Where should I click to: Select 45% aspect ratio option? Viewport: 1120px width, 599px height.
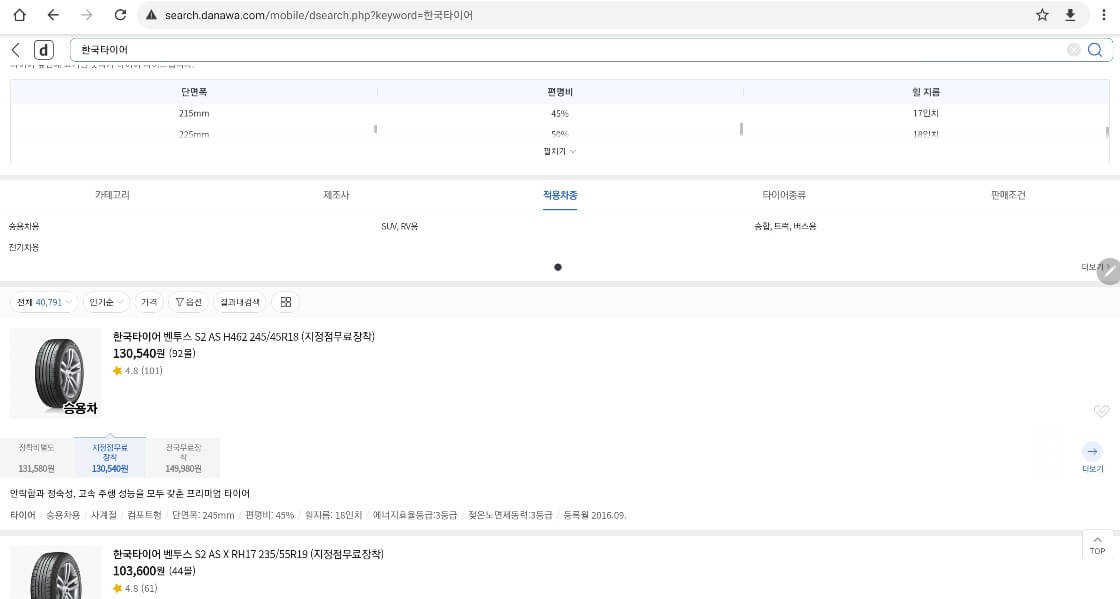tap(560, 114)
